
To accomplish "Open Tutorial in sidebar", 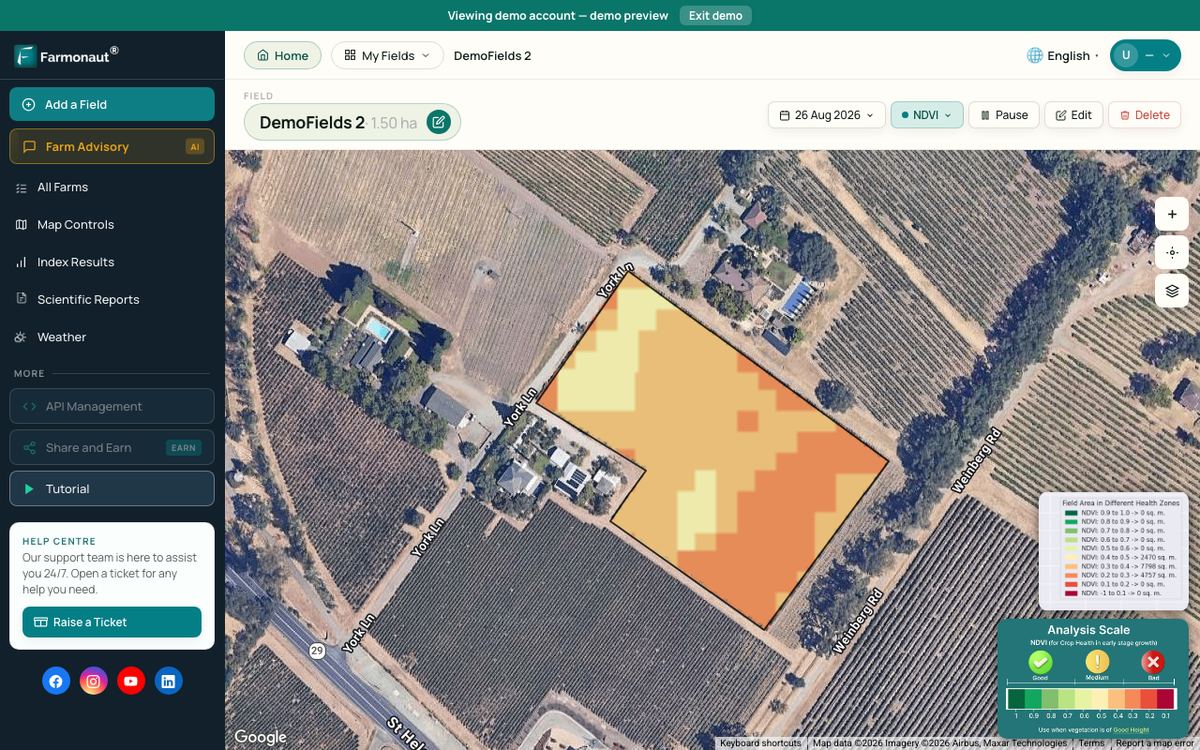I will pos(112,489).
